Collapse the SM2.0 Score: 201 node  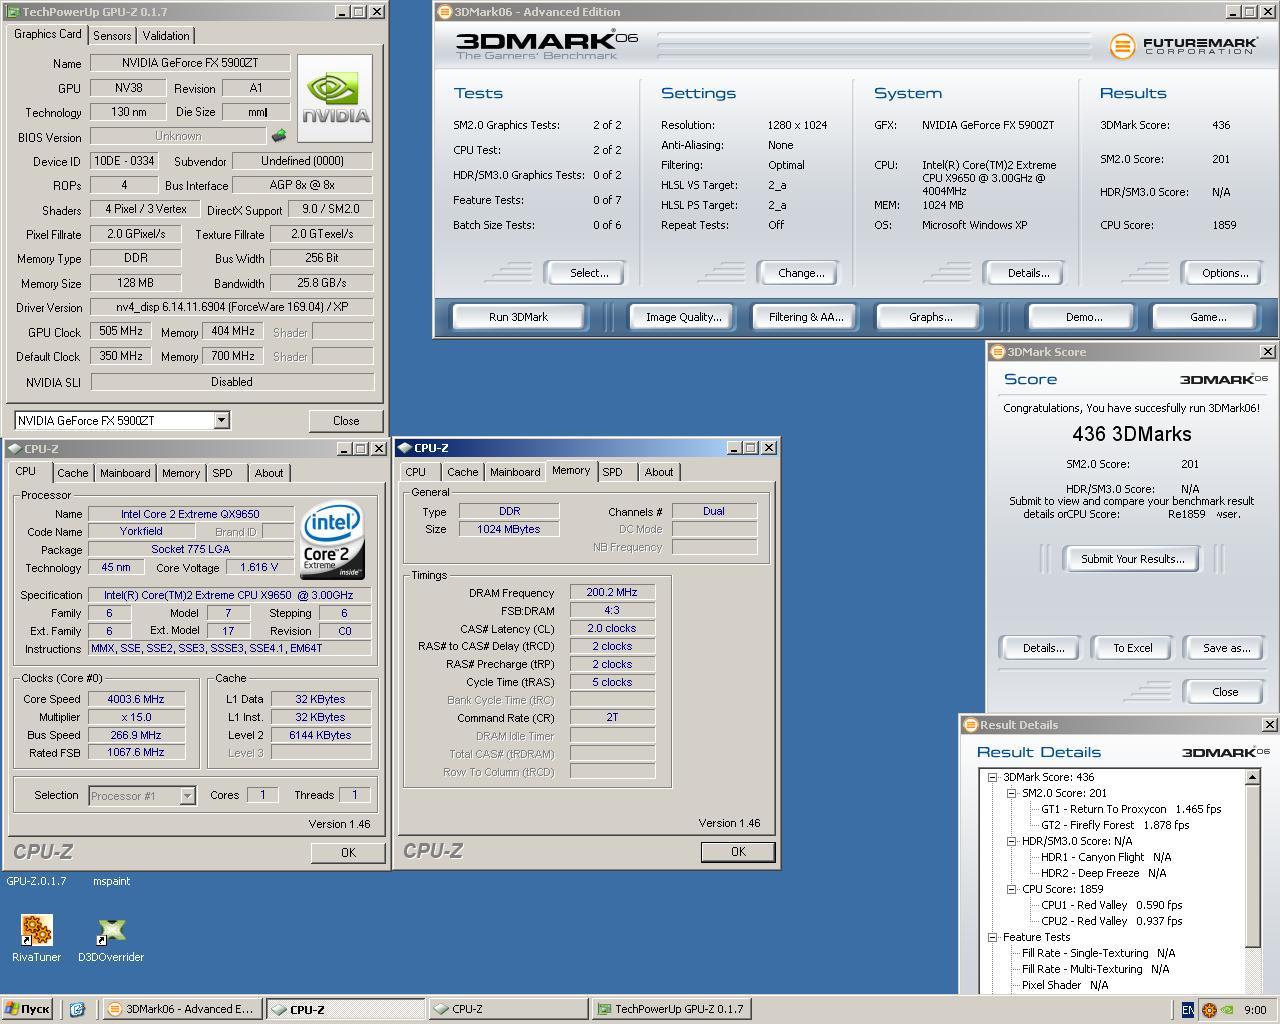(1011, 793)
